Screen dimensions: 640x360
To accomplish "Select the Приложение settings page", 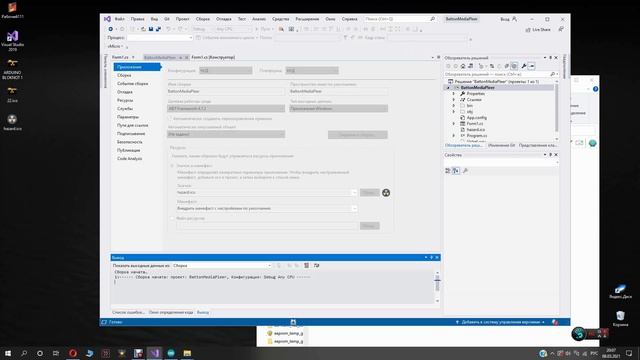I will pos(138,67).
